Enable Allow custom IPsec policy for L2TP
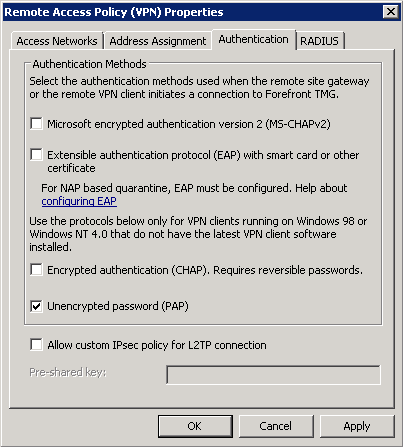The width and height of the screenshot is (403, 447). click(x=36, y=345)
